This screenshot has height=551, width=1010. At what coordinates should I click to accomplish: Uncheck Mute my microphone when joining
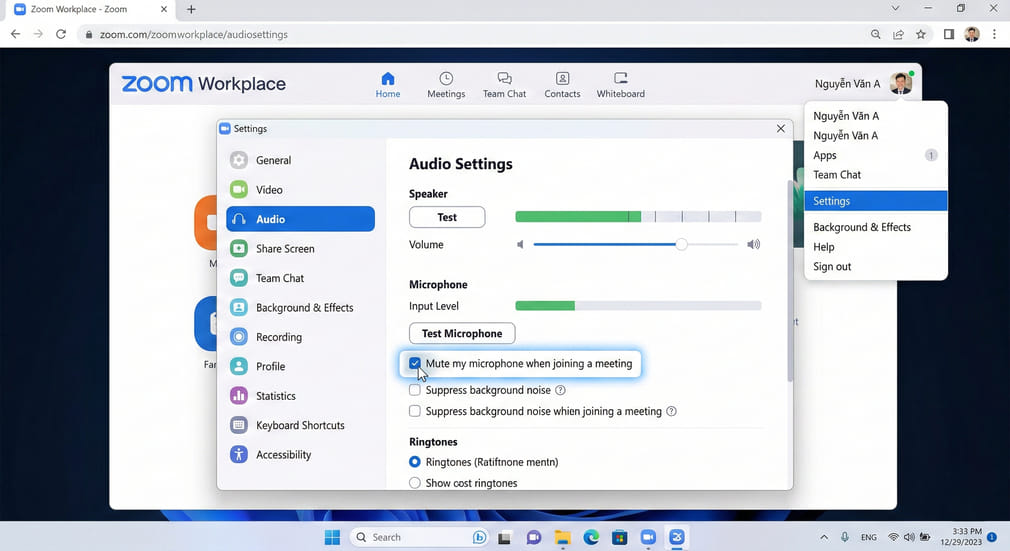[415, 364]
